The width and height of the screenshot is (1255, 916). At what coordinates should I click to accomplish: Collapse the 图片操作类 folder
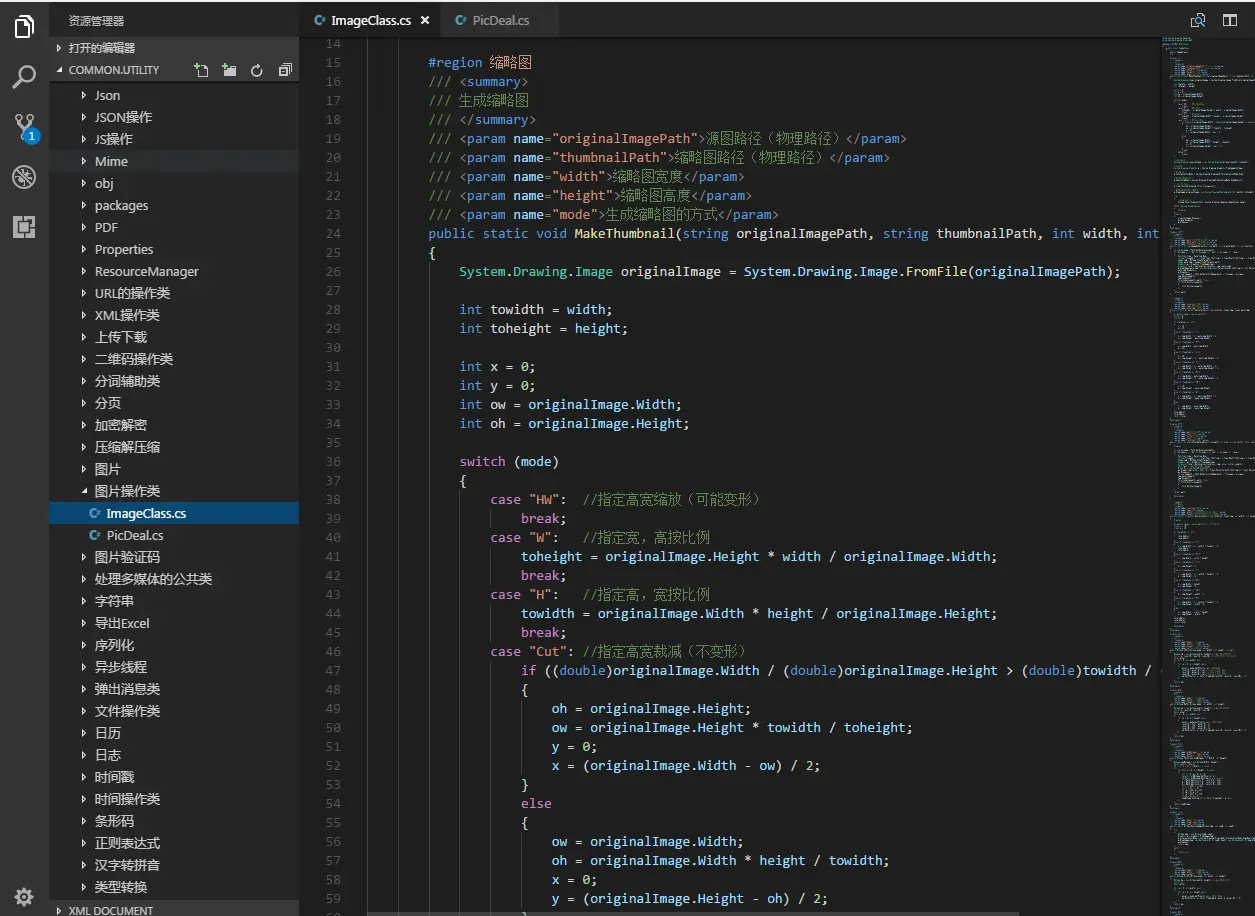[x=127, y=491]
